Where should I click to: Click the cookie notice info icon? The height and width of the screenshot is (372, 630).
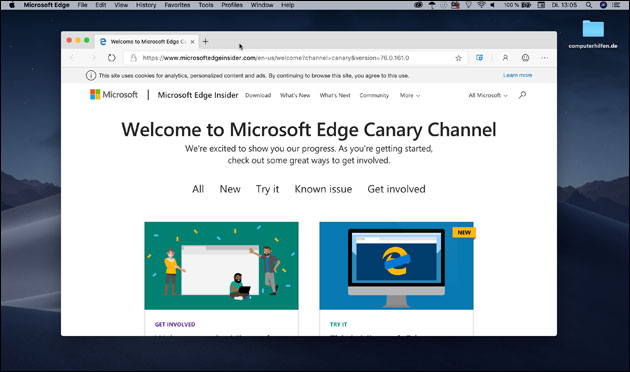pyautogui.click(x=91, y=75)
